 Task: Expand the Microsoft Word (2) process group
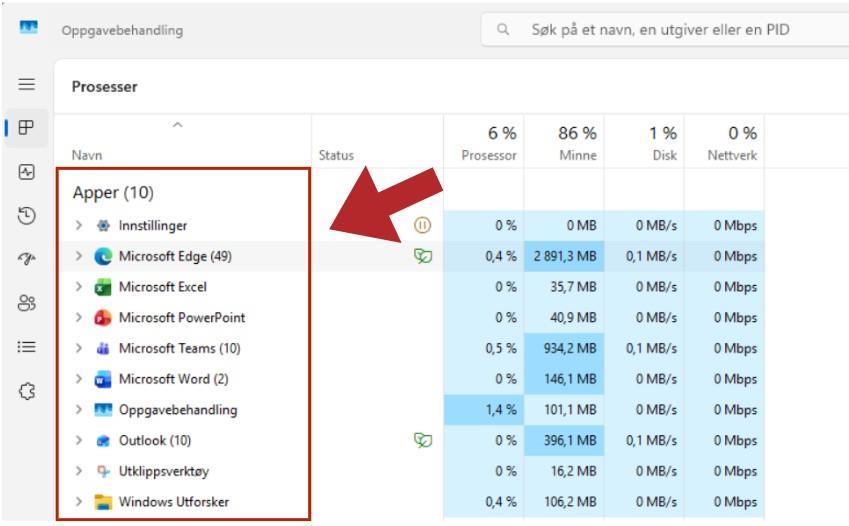pos(79,379)
